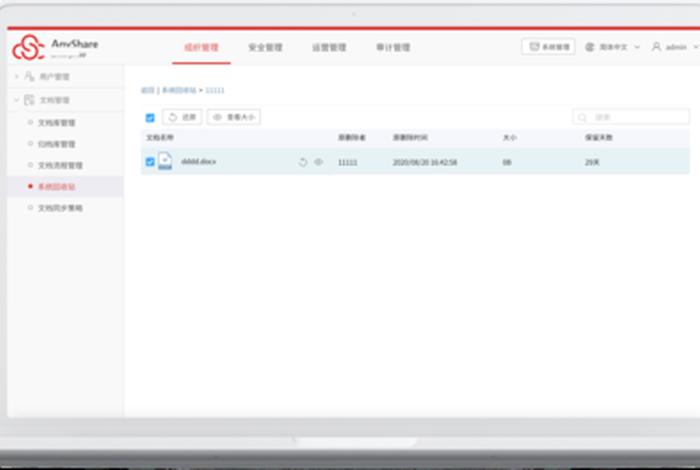
Task: Click the docx file type icon
Action: pos(165,161)
